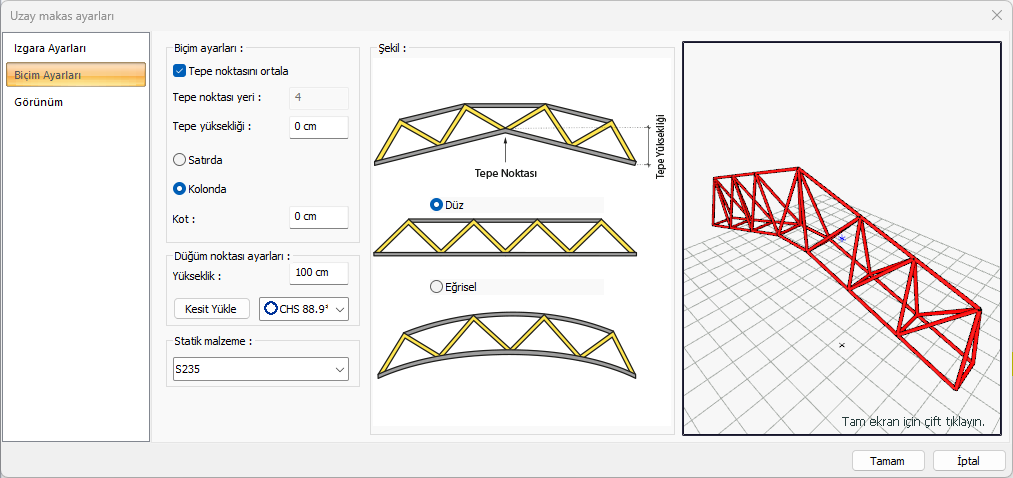
Task: Switch to the Görünüm page
Action: (x=40, y=101)
